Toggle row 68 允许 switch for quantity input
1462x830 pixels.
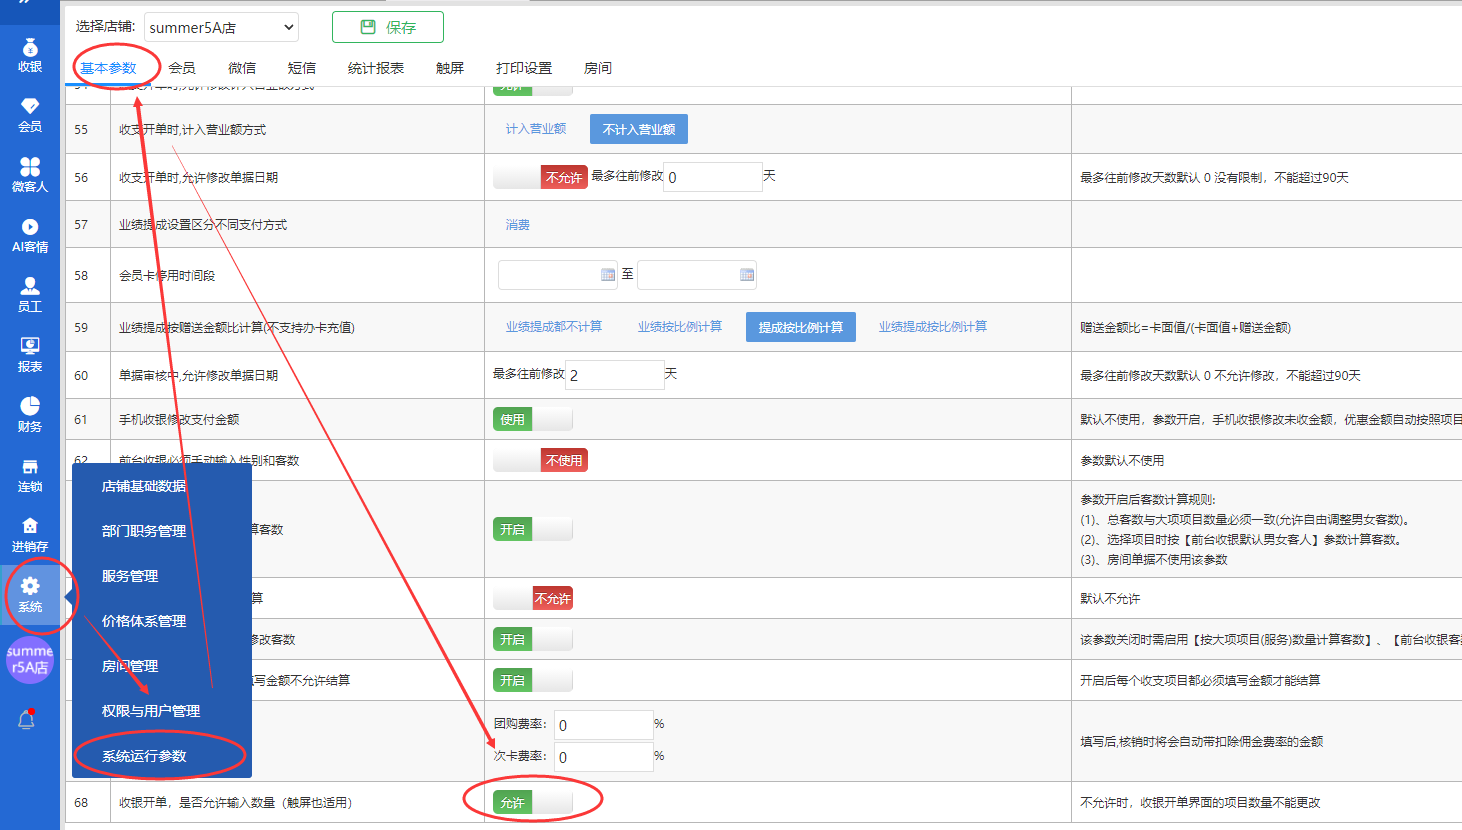coord(533,802)
